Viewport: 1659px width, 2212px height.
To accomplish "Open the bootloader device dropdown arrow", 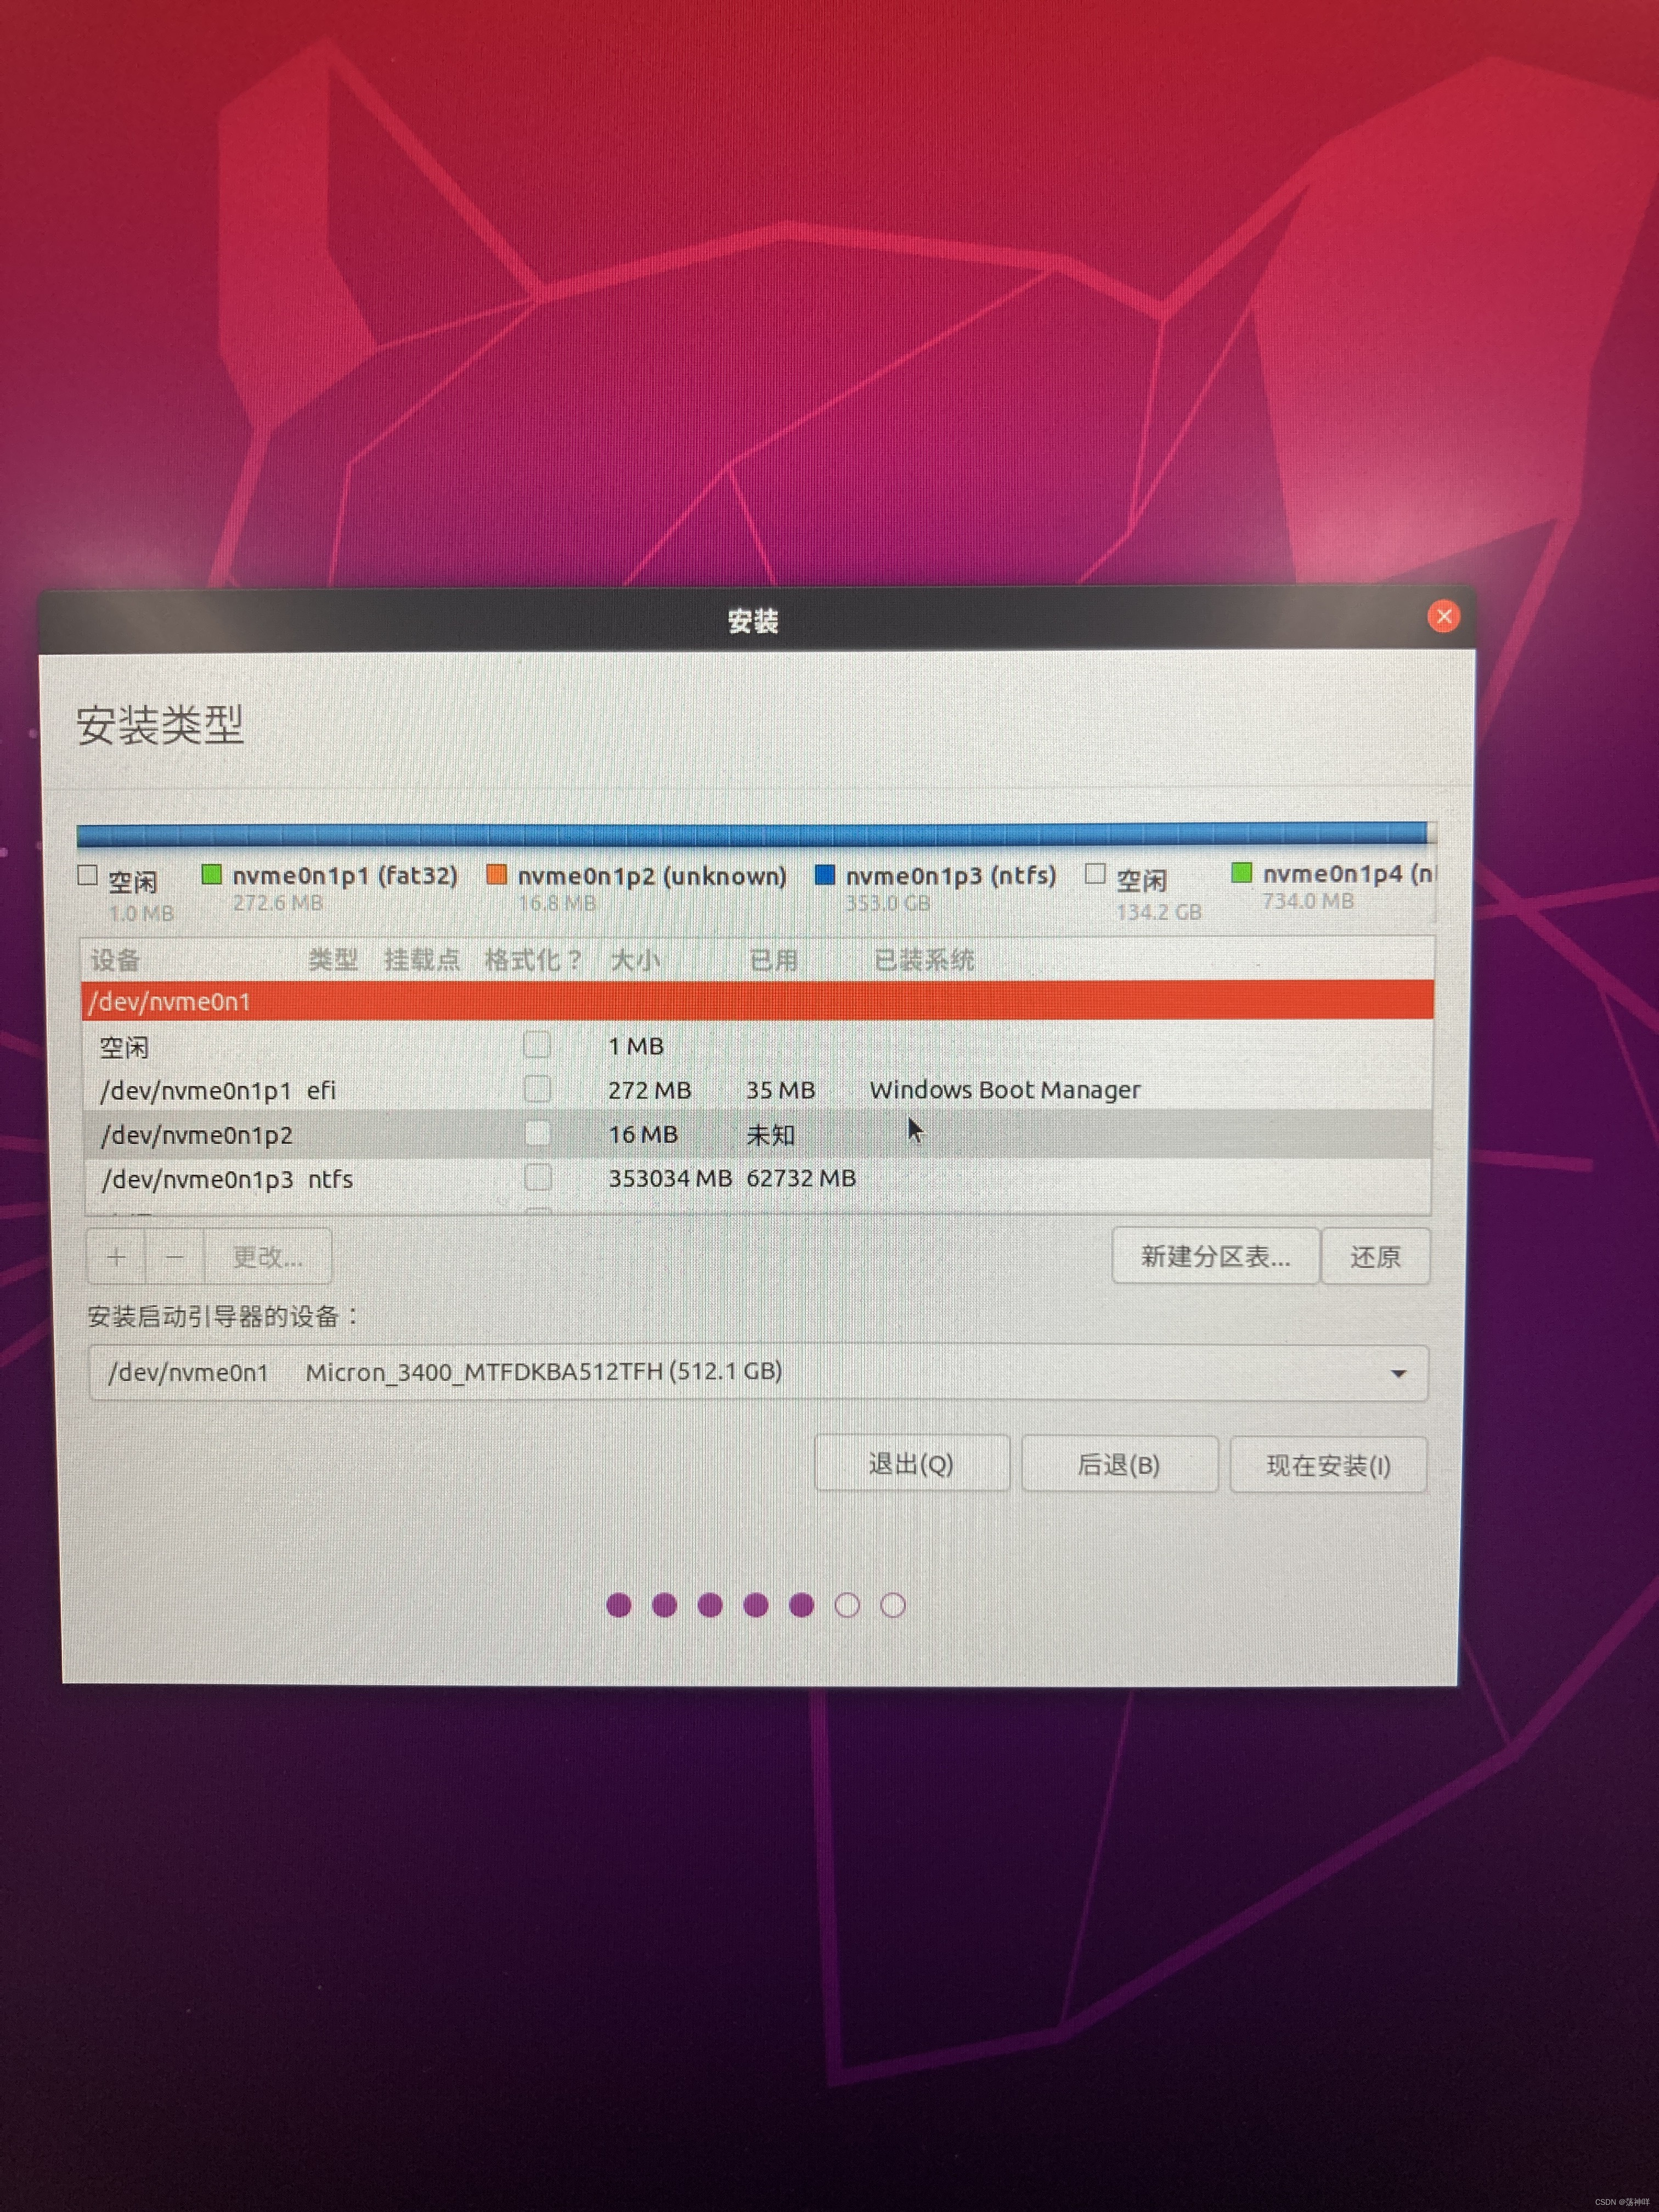I will [x=1398, y=1374].
